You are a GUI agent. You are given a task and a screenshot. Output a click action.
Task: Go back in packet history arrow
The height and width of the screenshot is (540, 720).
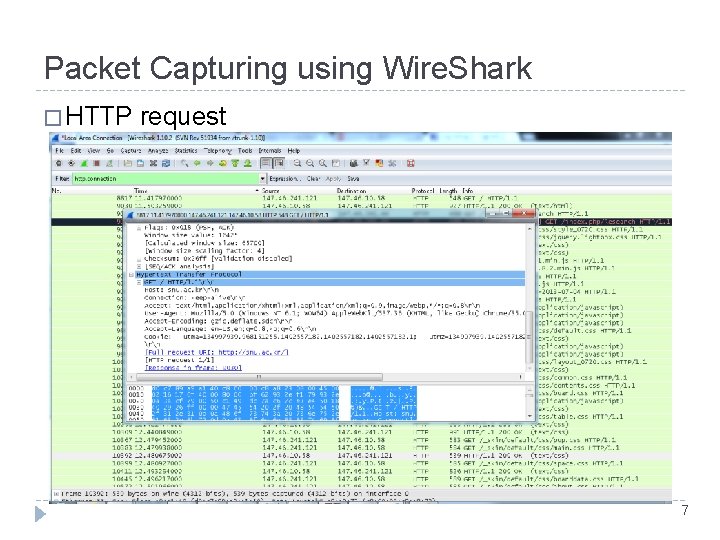click(x=197, y=163)
